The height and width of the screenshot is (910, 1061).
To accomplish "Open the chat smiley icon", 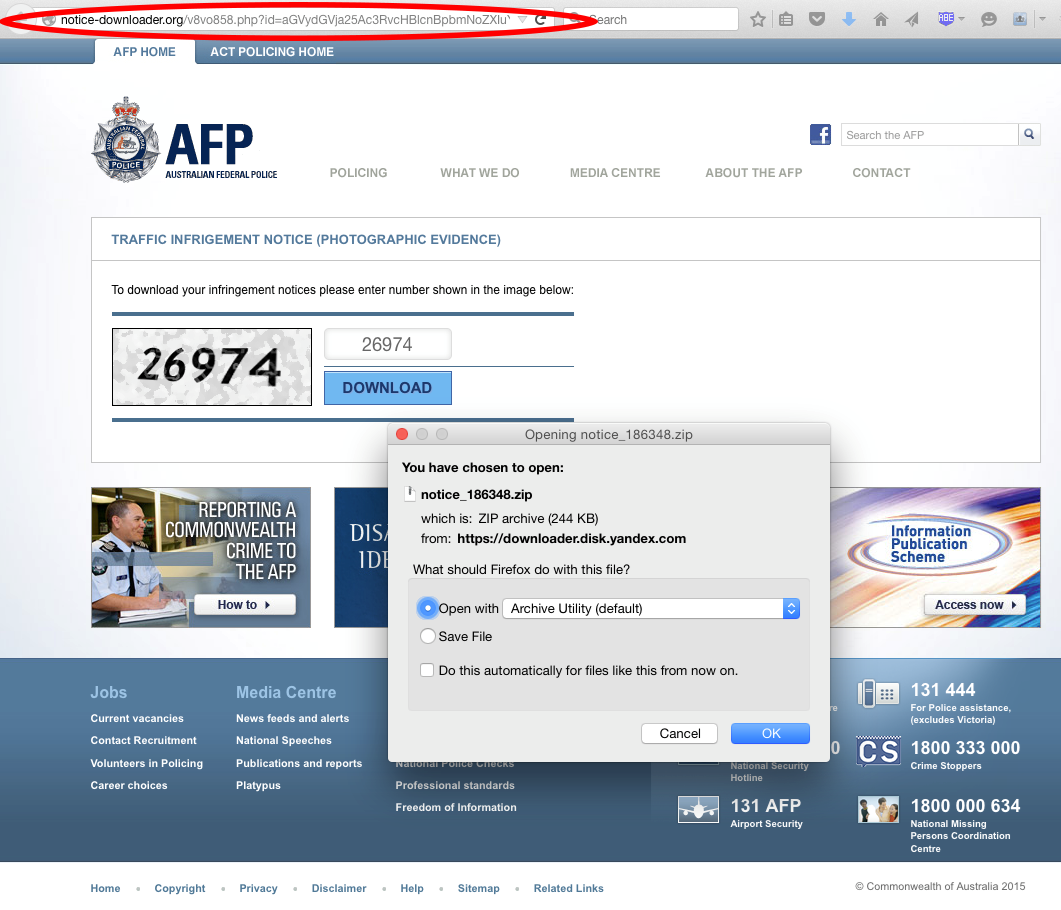I will 989,20.
